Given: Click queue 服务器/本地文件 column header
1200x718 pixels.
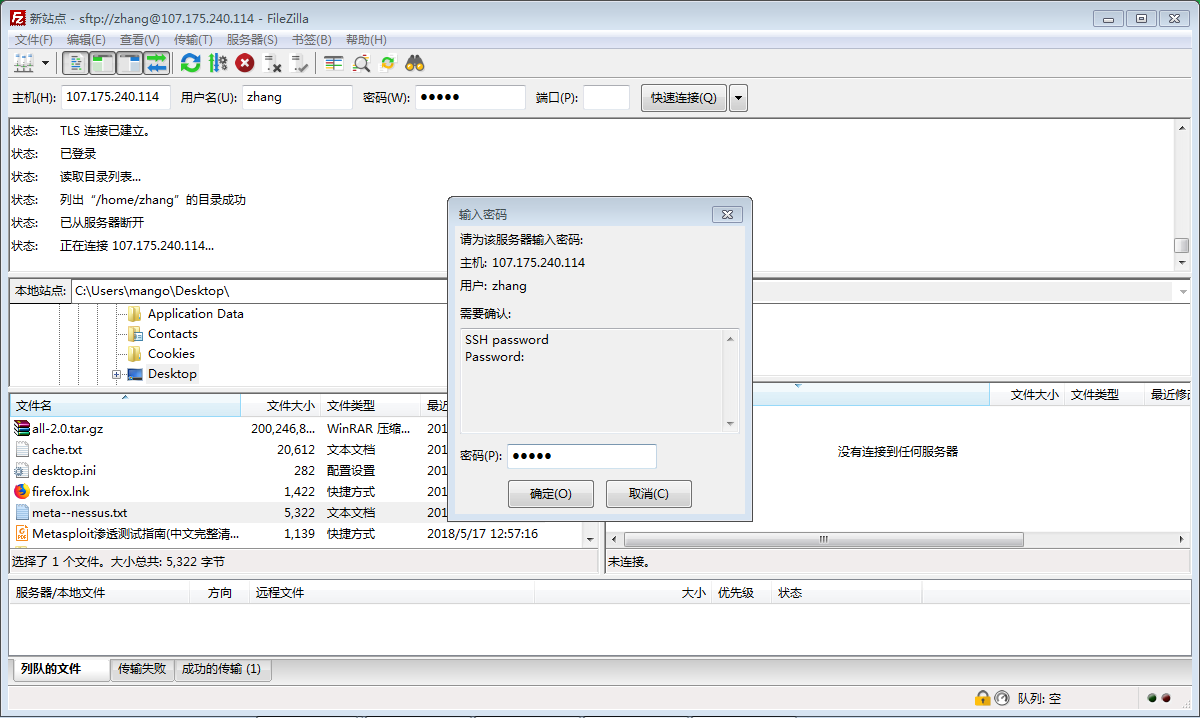Looking at the screenshot, I should tap(100, 593).
